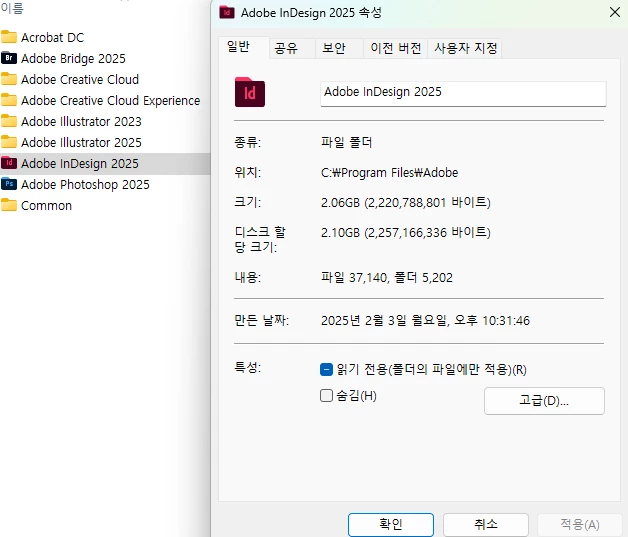Click the Acrobat DC folder icon
This screenshot has height=537, width=628.
coord(9,37)
